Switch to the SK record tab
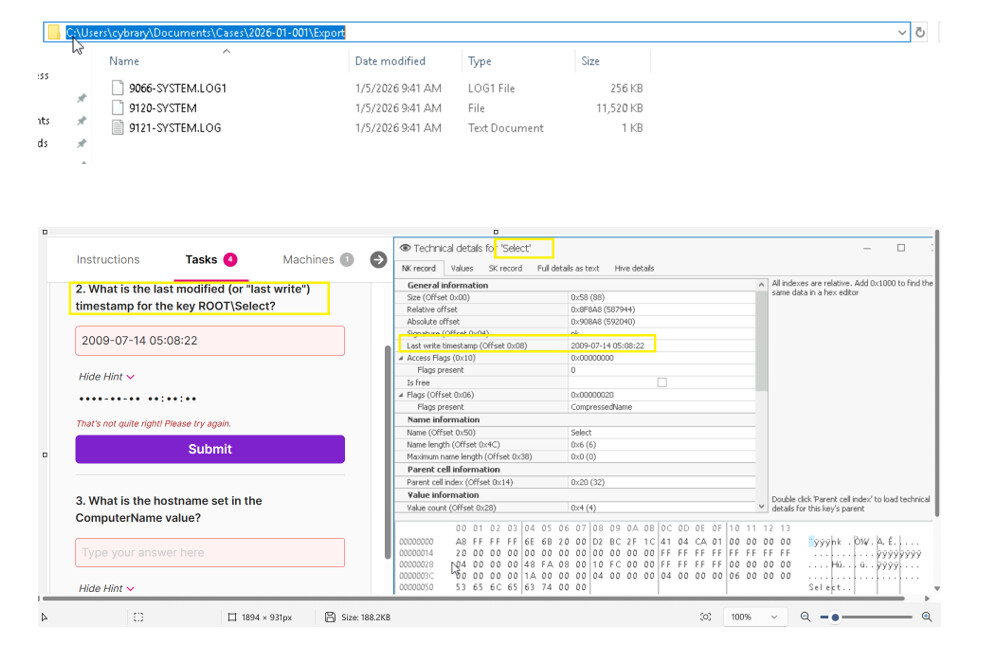This screenshot has height=649, width=996. coord(504,268)
